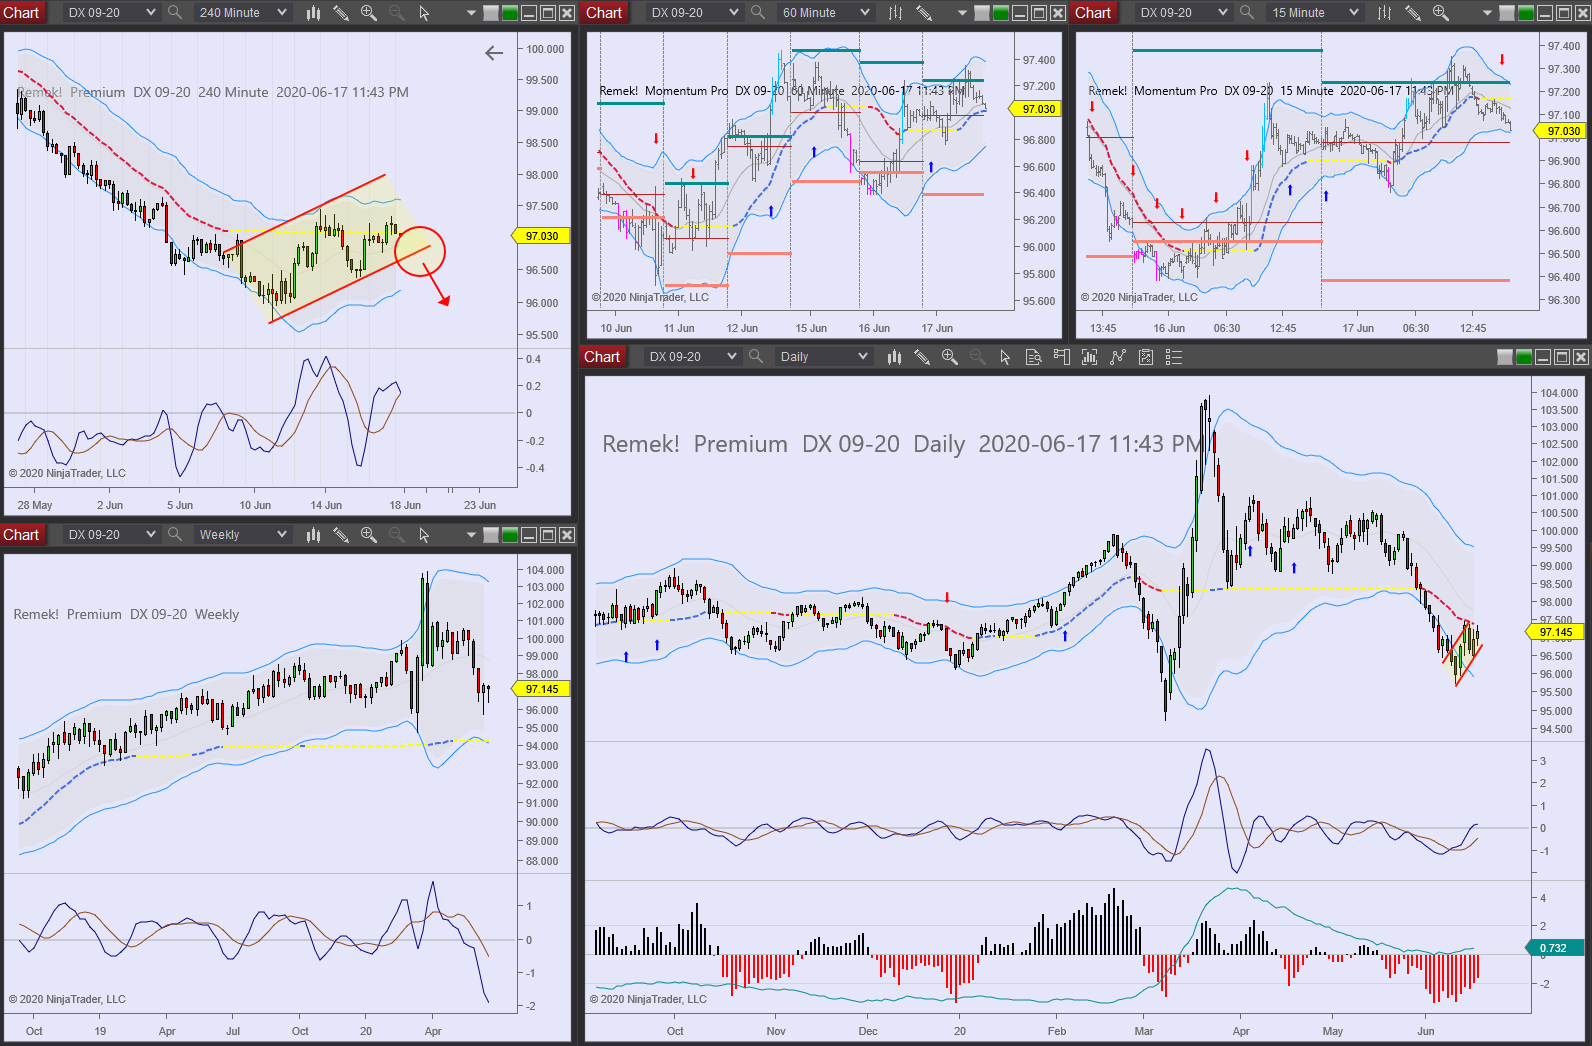Toggle green interval link in 60 Minute chart
This screenshot has height=1046, width=1592.
pyautogui.click(x=1001, y=13)
